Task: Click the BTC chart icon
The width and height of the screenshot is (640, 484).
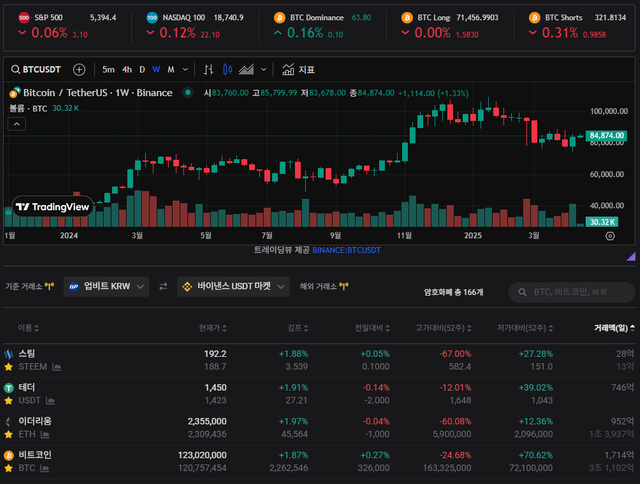Action: point(44,468)
